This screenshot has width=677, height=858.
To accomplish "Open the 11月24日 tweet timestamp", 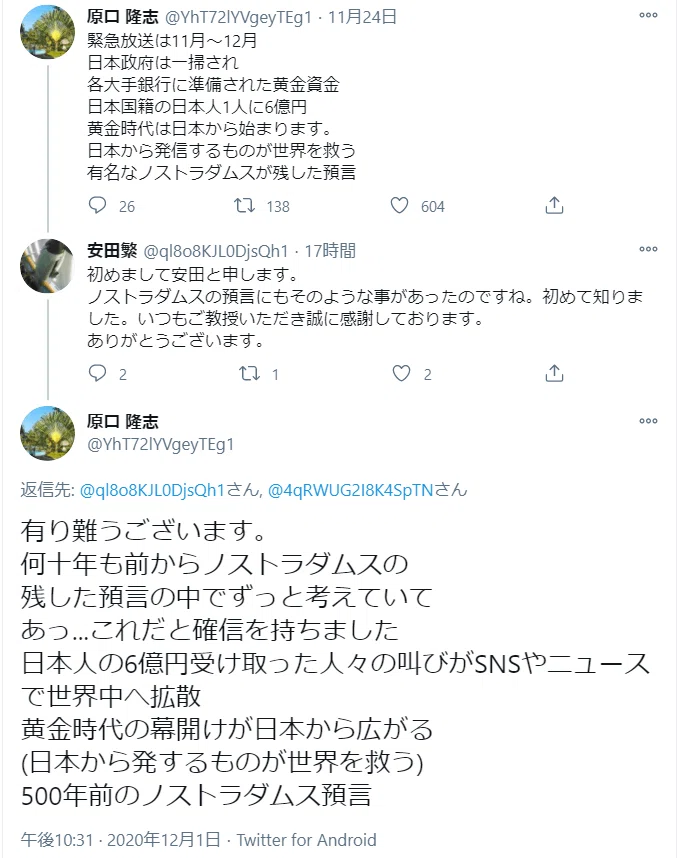I will [x=362, y=17].
